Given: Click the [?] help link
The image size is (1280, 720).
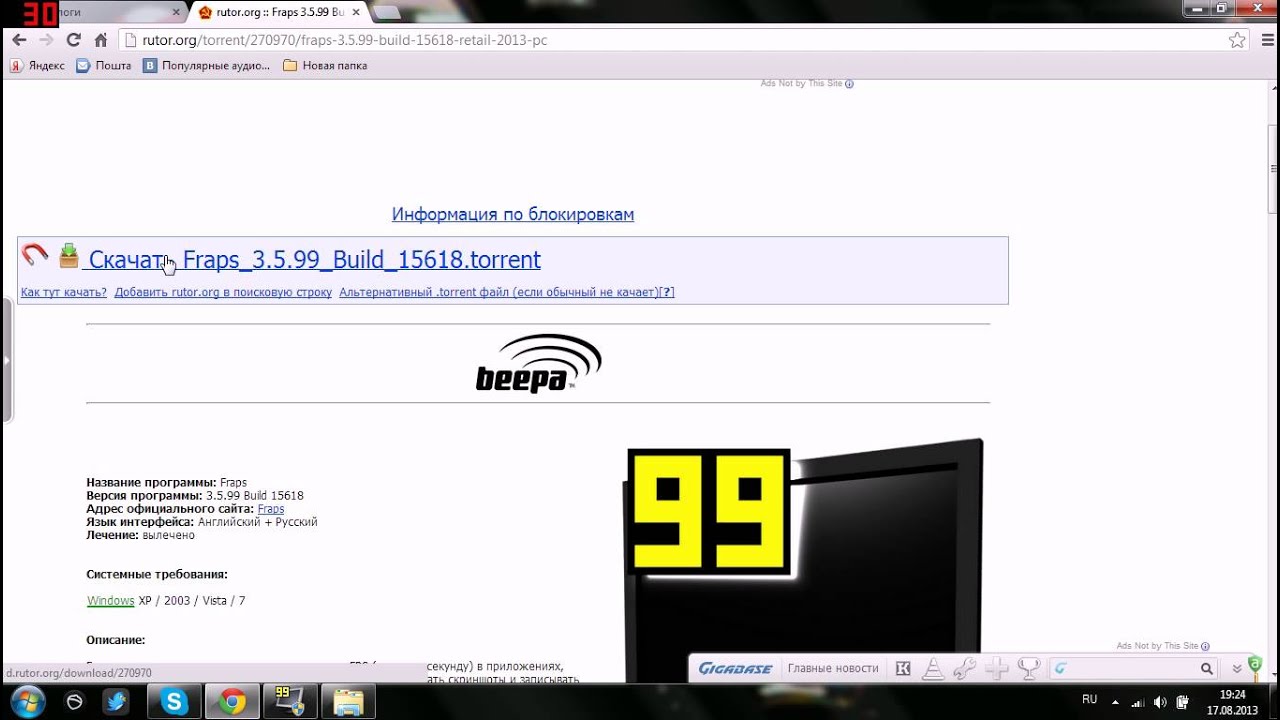Looking at the screenshot, I should [666, 292].
